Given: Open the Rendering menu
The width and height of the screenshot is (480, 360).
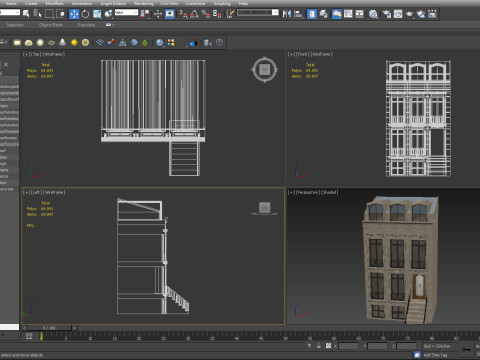Looking at the screenshot, I should pos(144,3).
